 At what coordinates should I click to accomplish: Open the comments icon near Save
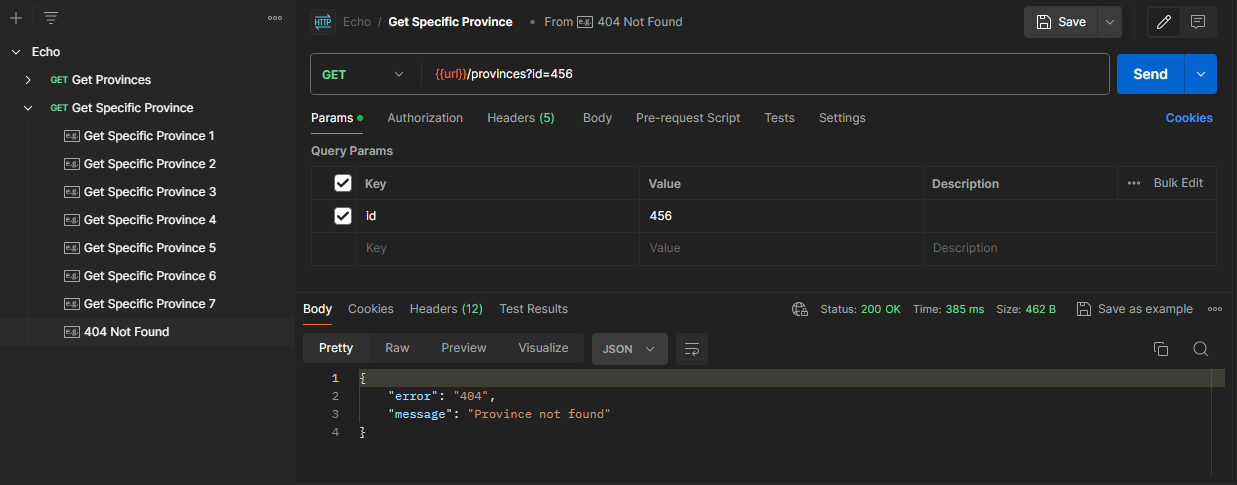(x=1197, y=22)
